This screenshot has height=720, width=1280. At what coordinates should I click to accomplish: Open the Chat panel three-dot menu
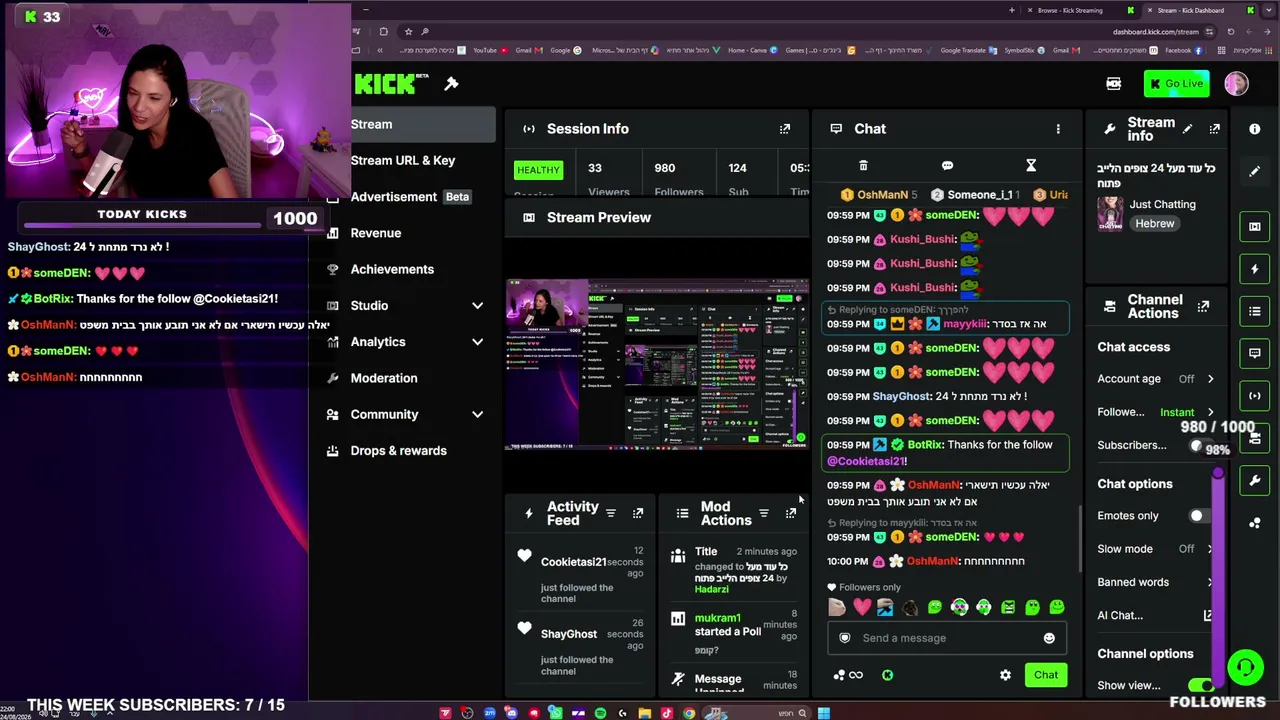click(x=1058, y=129)
